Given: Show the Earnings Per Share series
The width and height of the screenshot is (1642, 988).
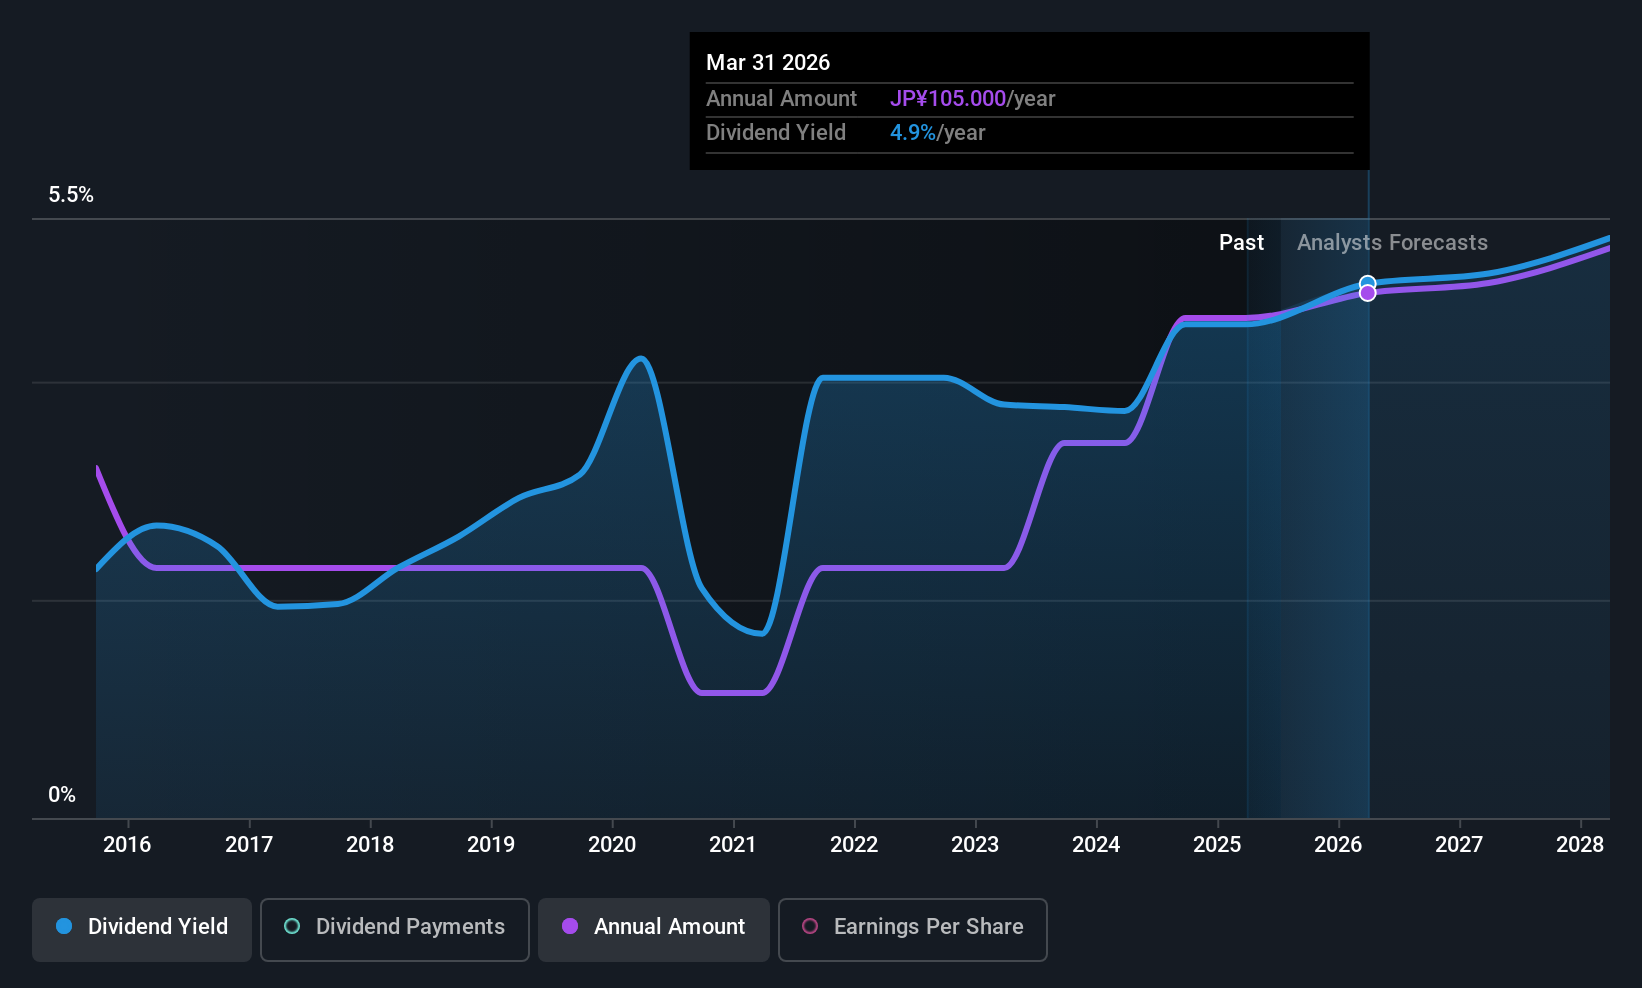Looking at the screenshot, I should (x=912, y=929).
